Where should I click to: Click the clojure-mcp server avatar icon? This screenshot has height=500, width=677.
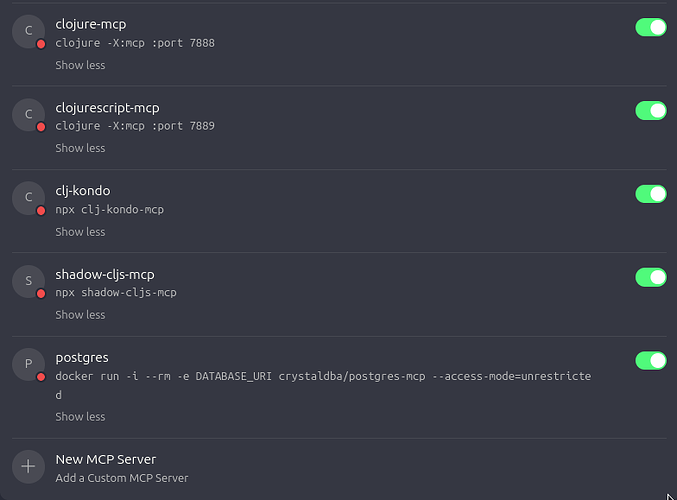pyautogui.click(x=28, y=32)
